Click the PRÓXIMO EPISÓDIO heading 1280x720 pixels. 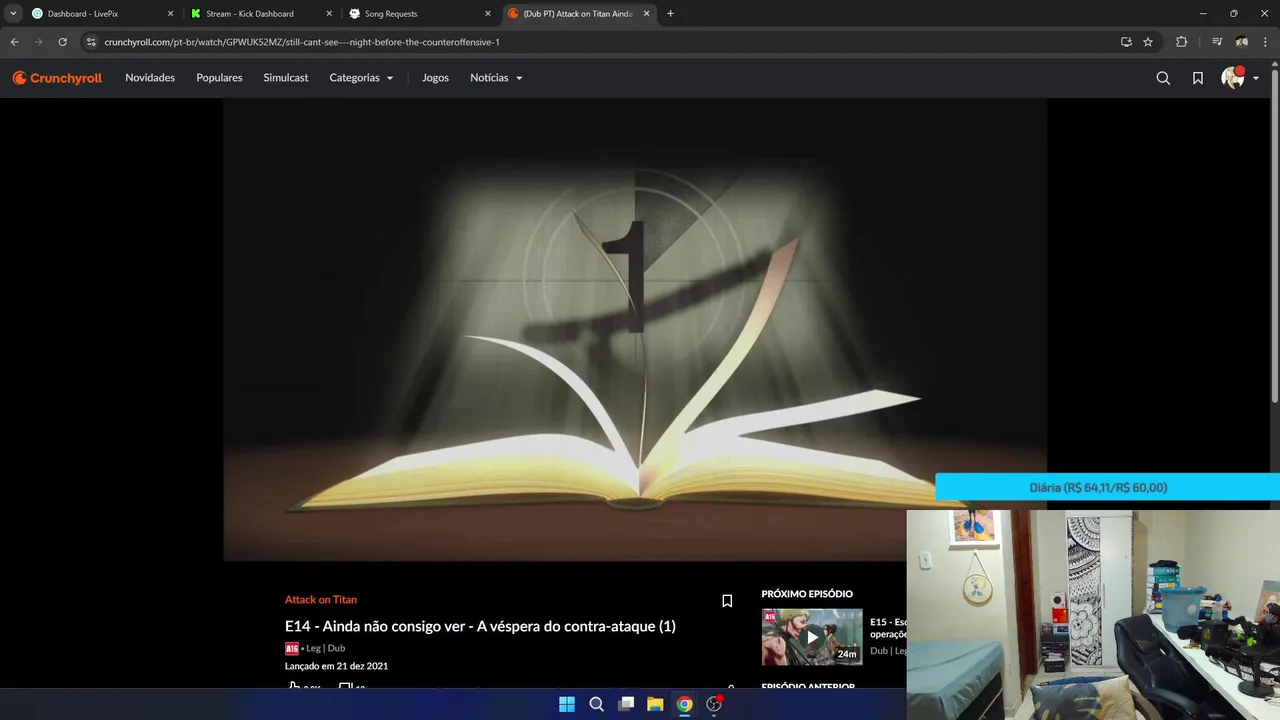807,594
